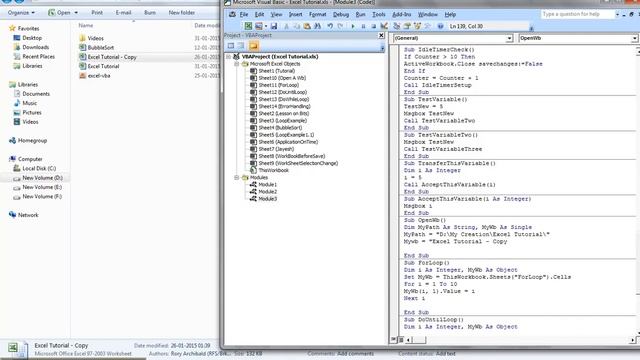
Task: Select ThisWorkbook in the project tree
Action: 273,170
